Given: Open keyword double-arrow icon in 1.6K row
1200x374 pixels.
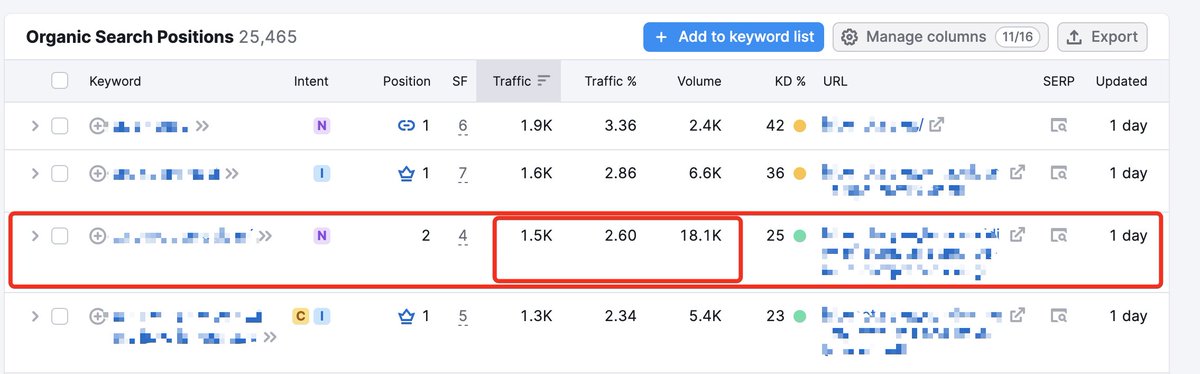Looking at the screenshot, I should [x=232, y=173].
